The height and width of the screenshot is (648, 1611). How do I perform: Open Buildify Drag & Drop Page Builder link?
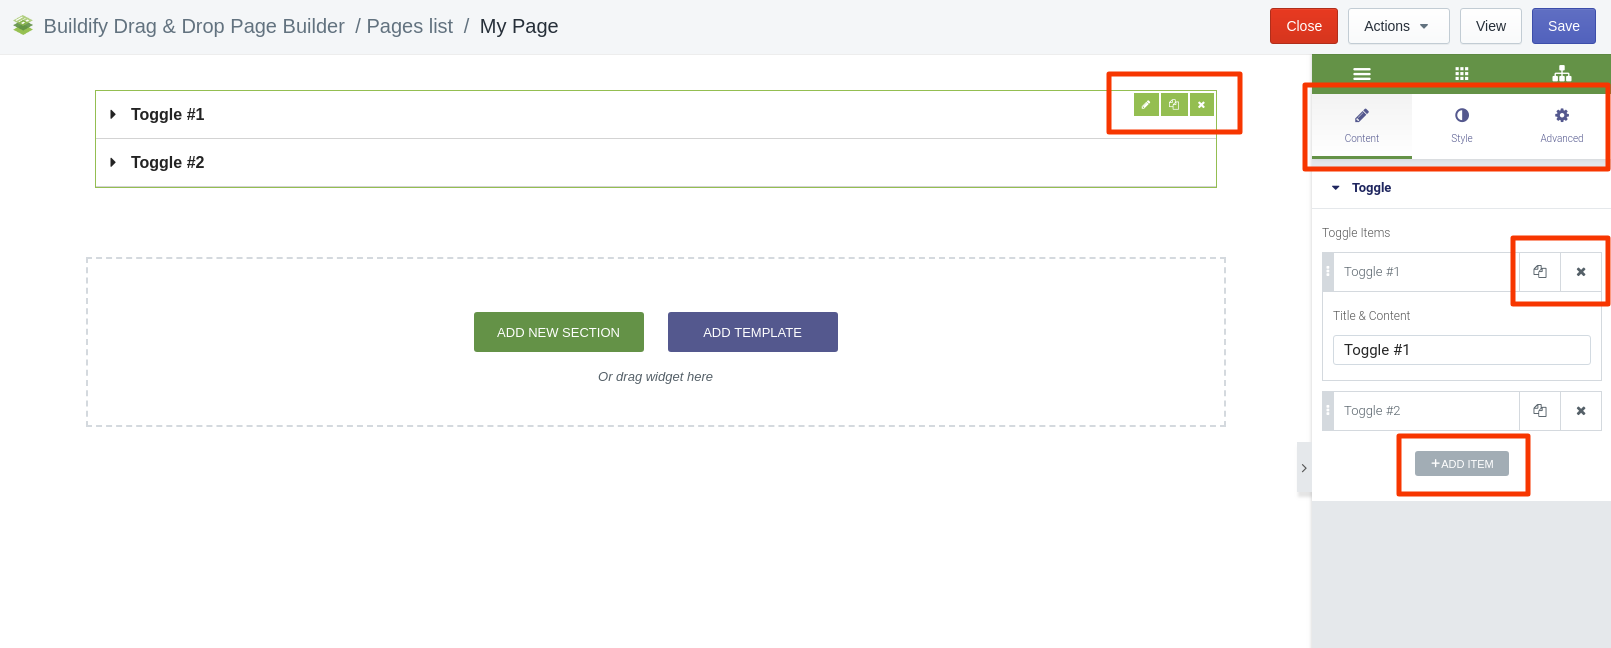194,26
